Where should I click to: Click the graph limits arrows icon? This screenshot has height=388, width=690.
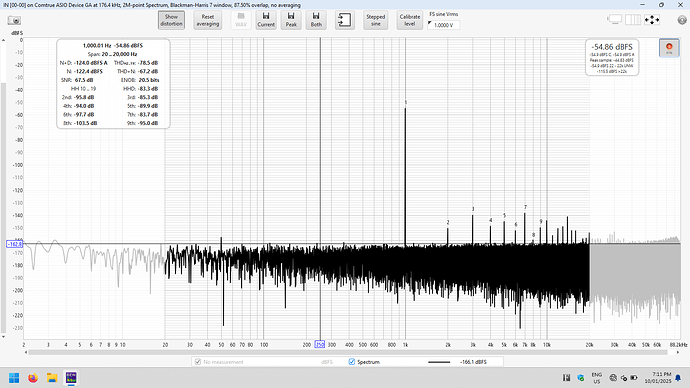652,20
